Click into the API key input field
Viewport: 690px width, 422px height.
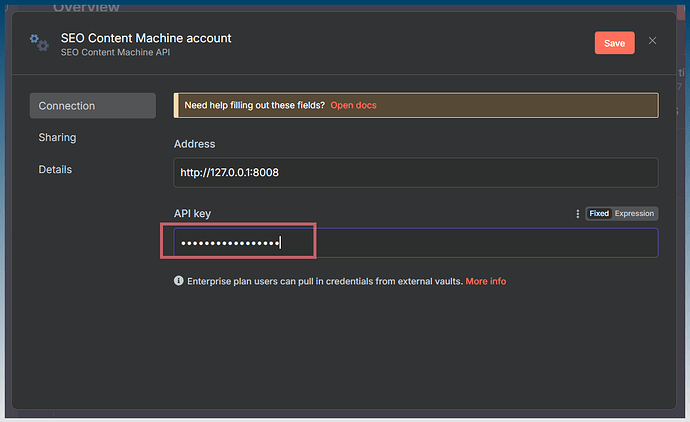[x=416, y=242]
